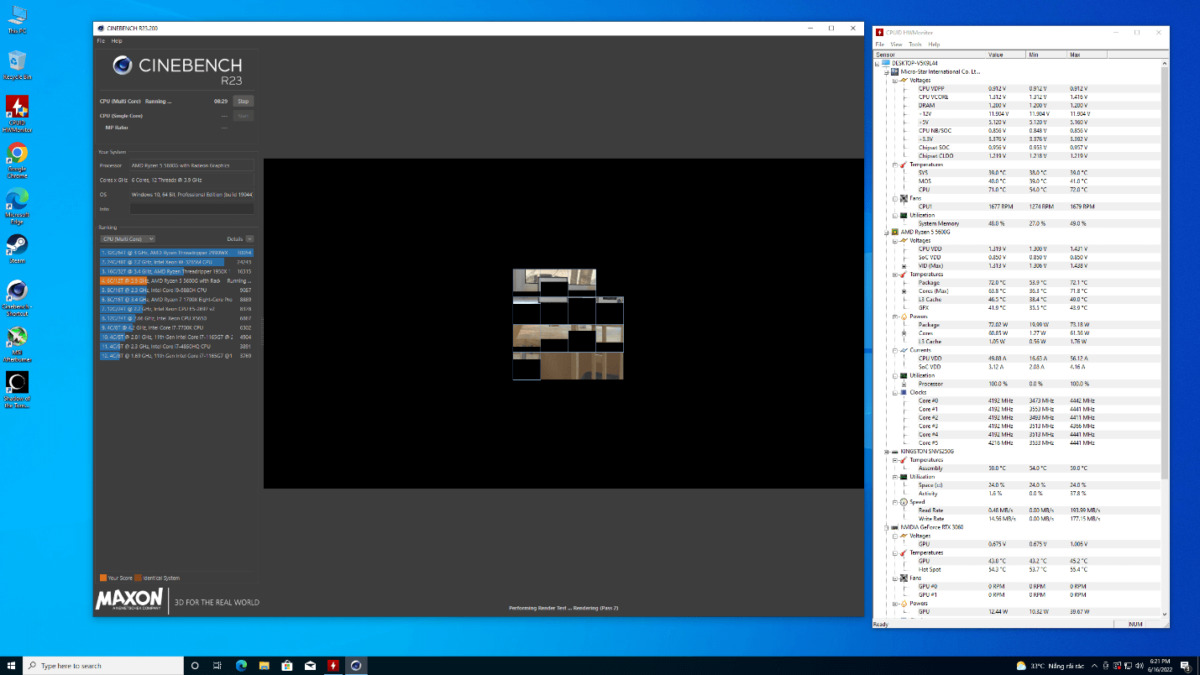The width and height of the screenshot is (1200, 675).
Task: Collapse the AMD Ryzen 5 5600G tree node
Action: [x=886, y=231]
